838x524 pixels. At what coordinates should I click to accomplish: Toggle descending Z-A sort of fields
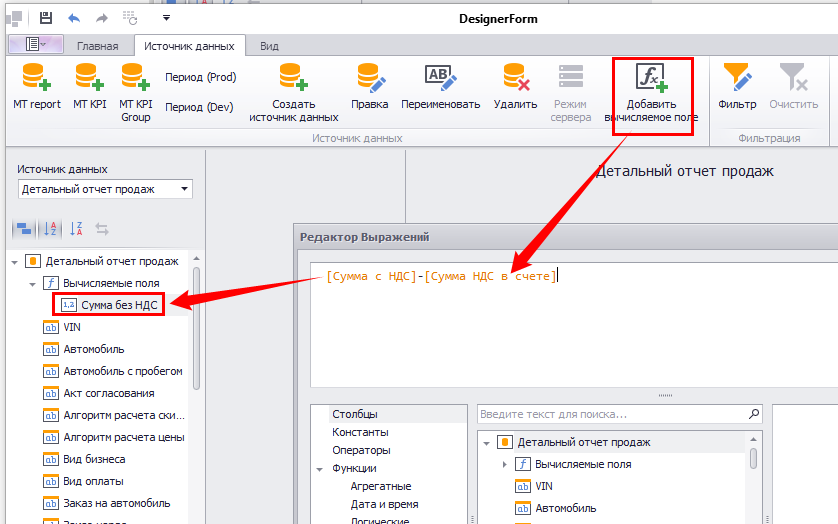click(x=76, y=229)
